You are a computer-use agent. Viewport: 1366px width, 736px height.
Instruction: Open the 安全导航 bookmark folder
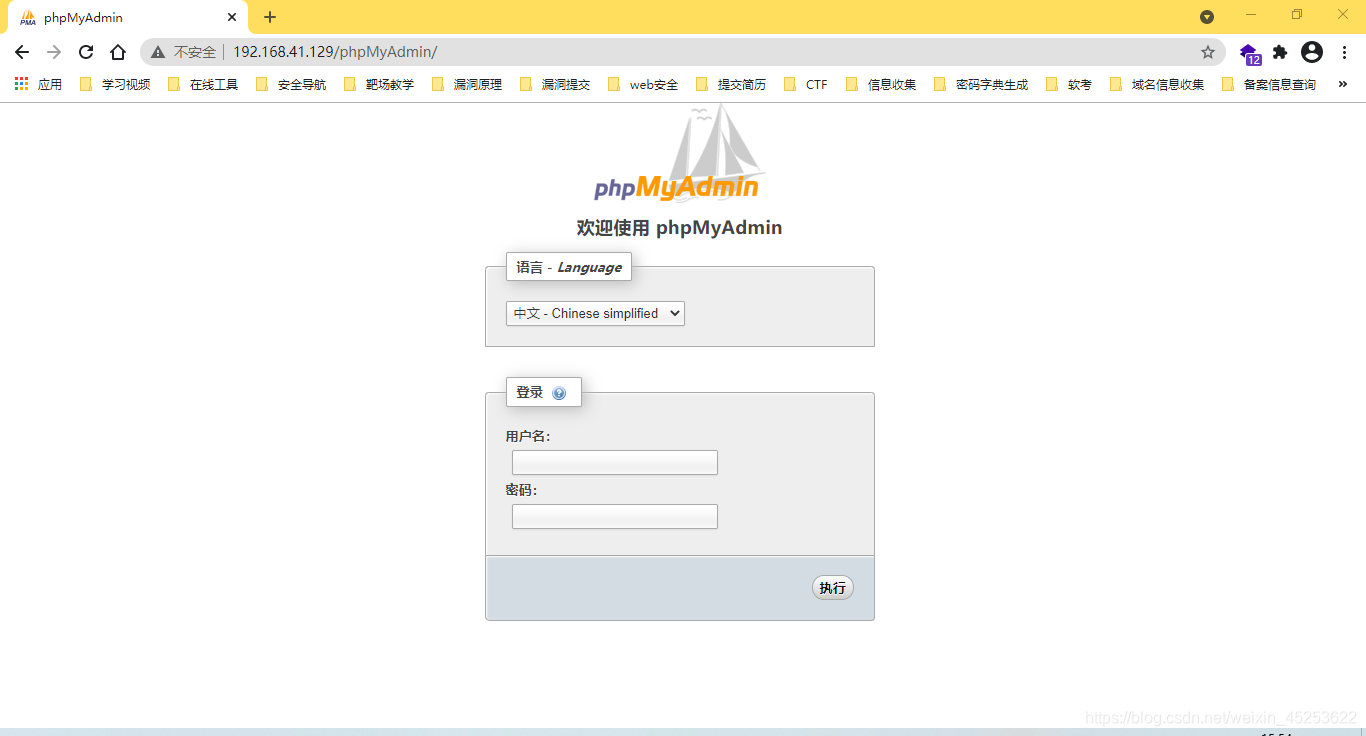pyautogui.click(x=291, y=85)
